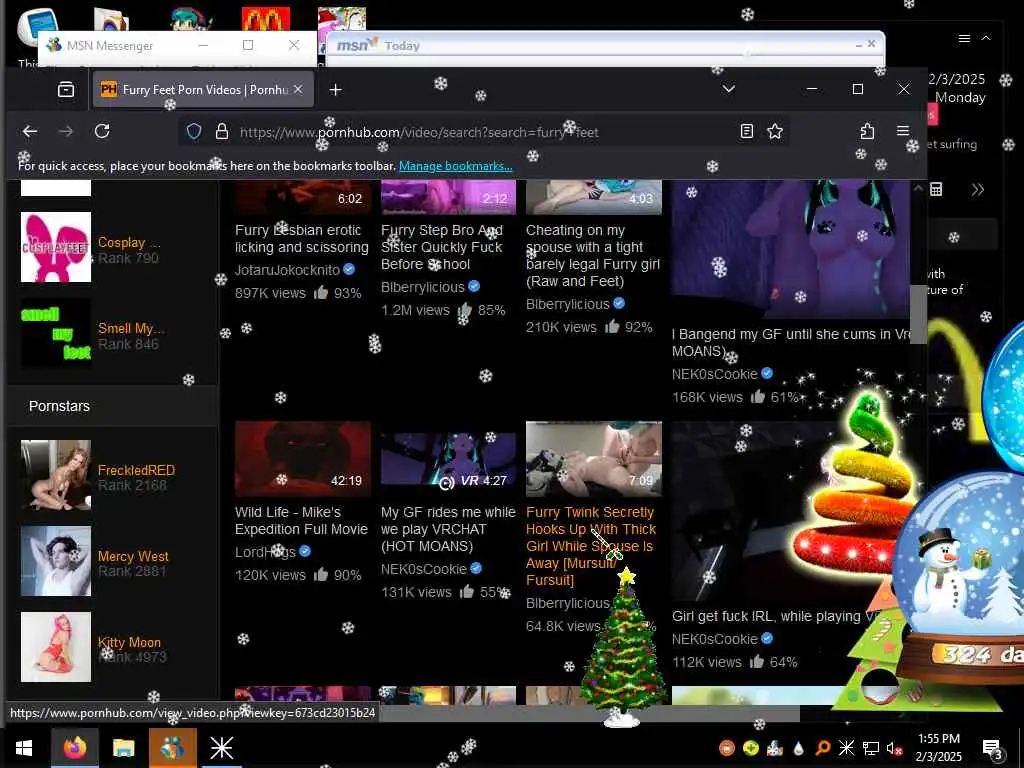Open the Firefox application hamburger menu
The height and width of the screenshot is (768, 1024).
[x=903, y=131]
